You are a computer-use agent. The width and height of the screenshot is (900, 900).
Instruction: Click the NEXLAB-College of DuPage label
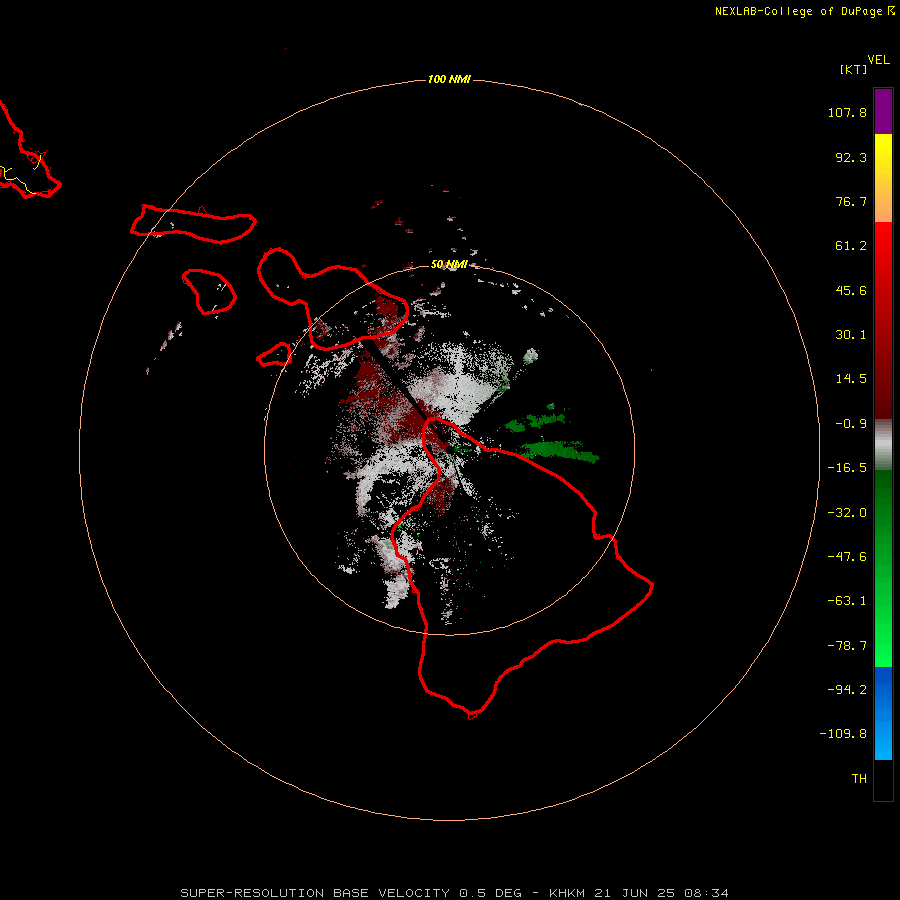(798, 11)
